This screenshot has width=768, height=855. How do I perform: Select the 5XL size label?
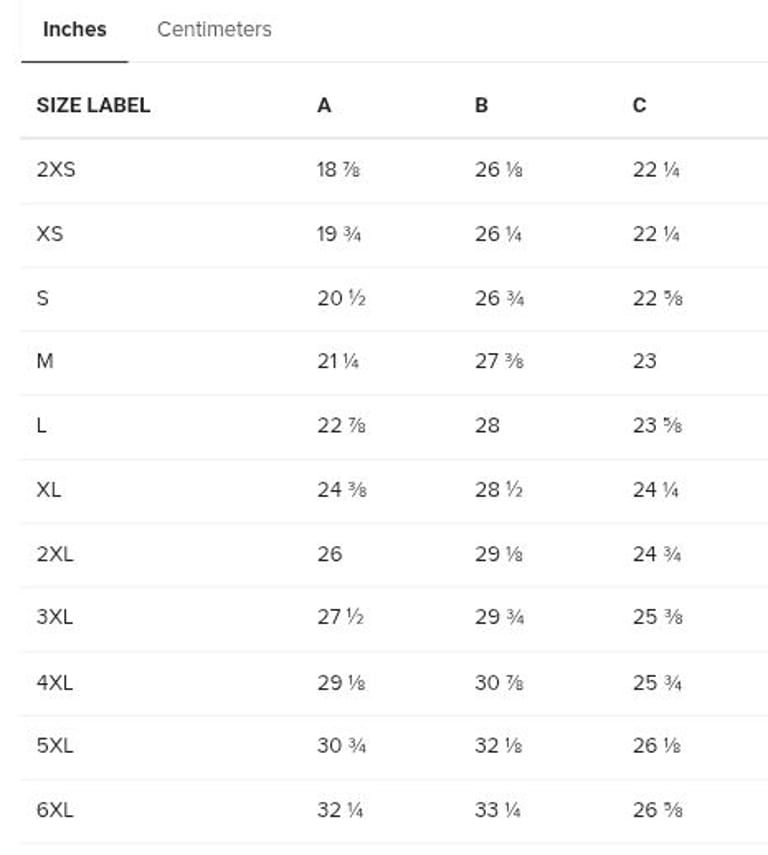click(55, 745)
